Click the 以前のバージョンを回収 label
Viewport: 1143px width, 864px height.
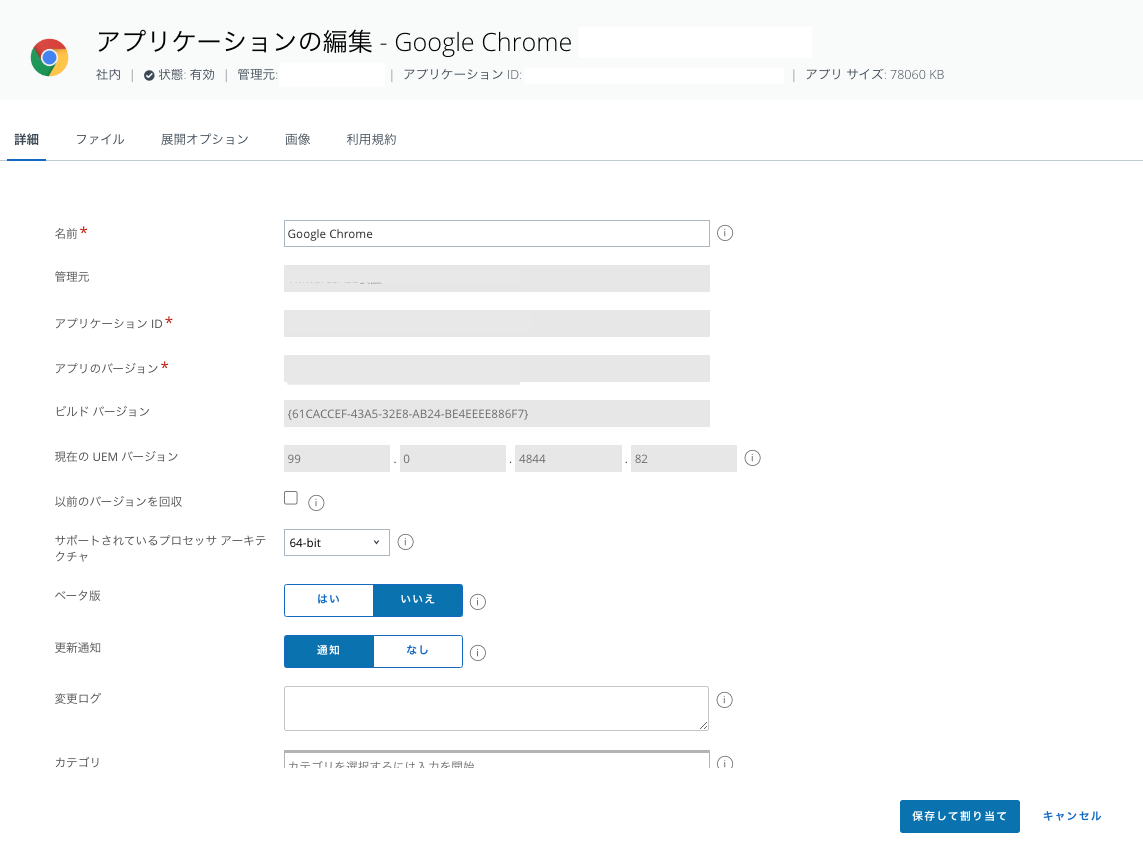click(x=118, y=502)
